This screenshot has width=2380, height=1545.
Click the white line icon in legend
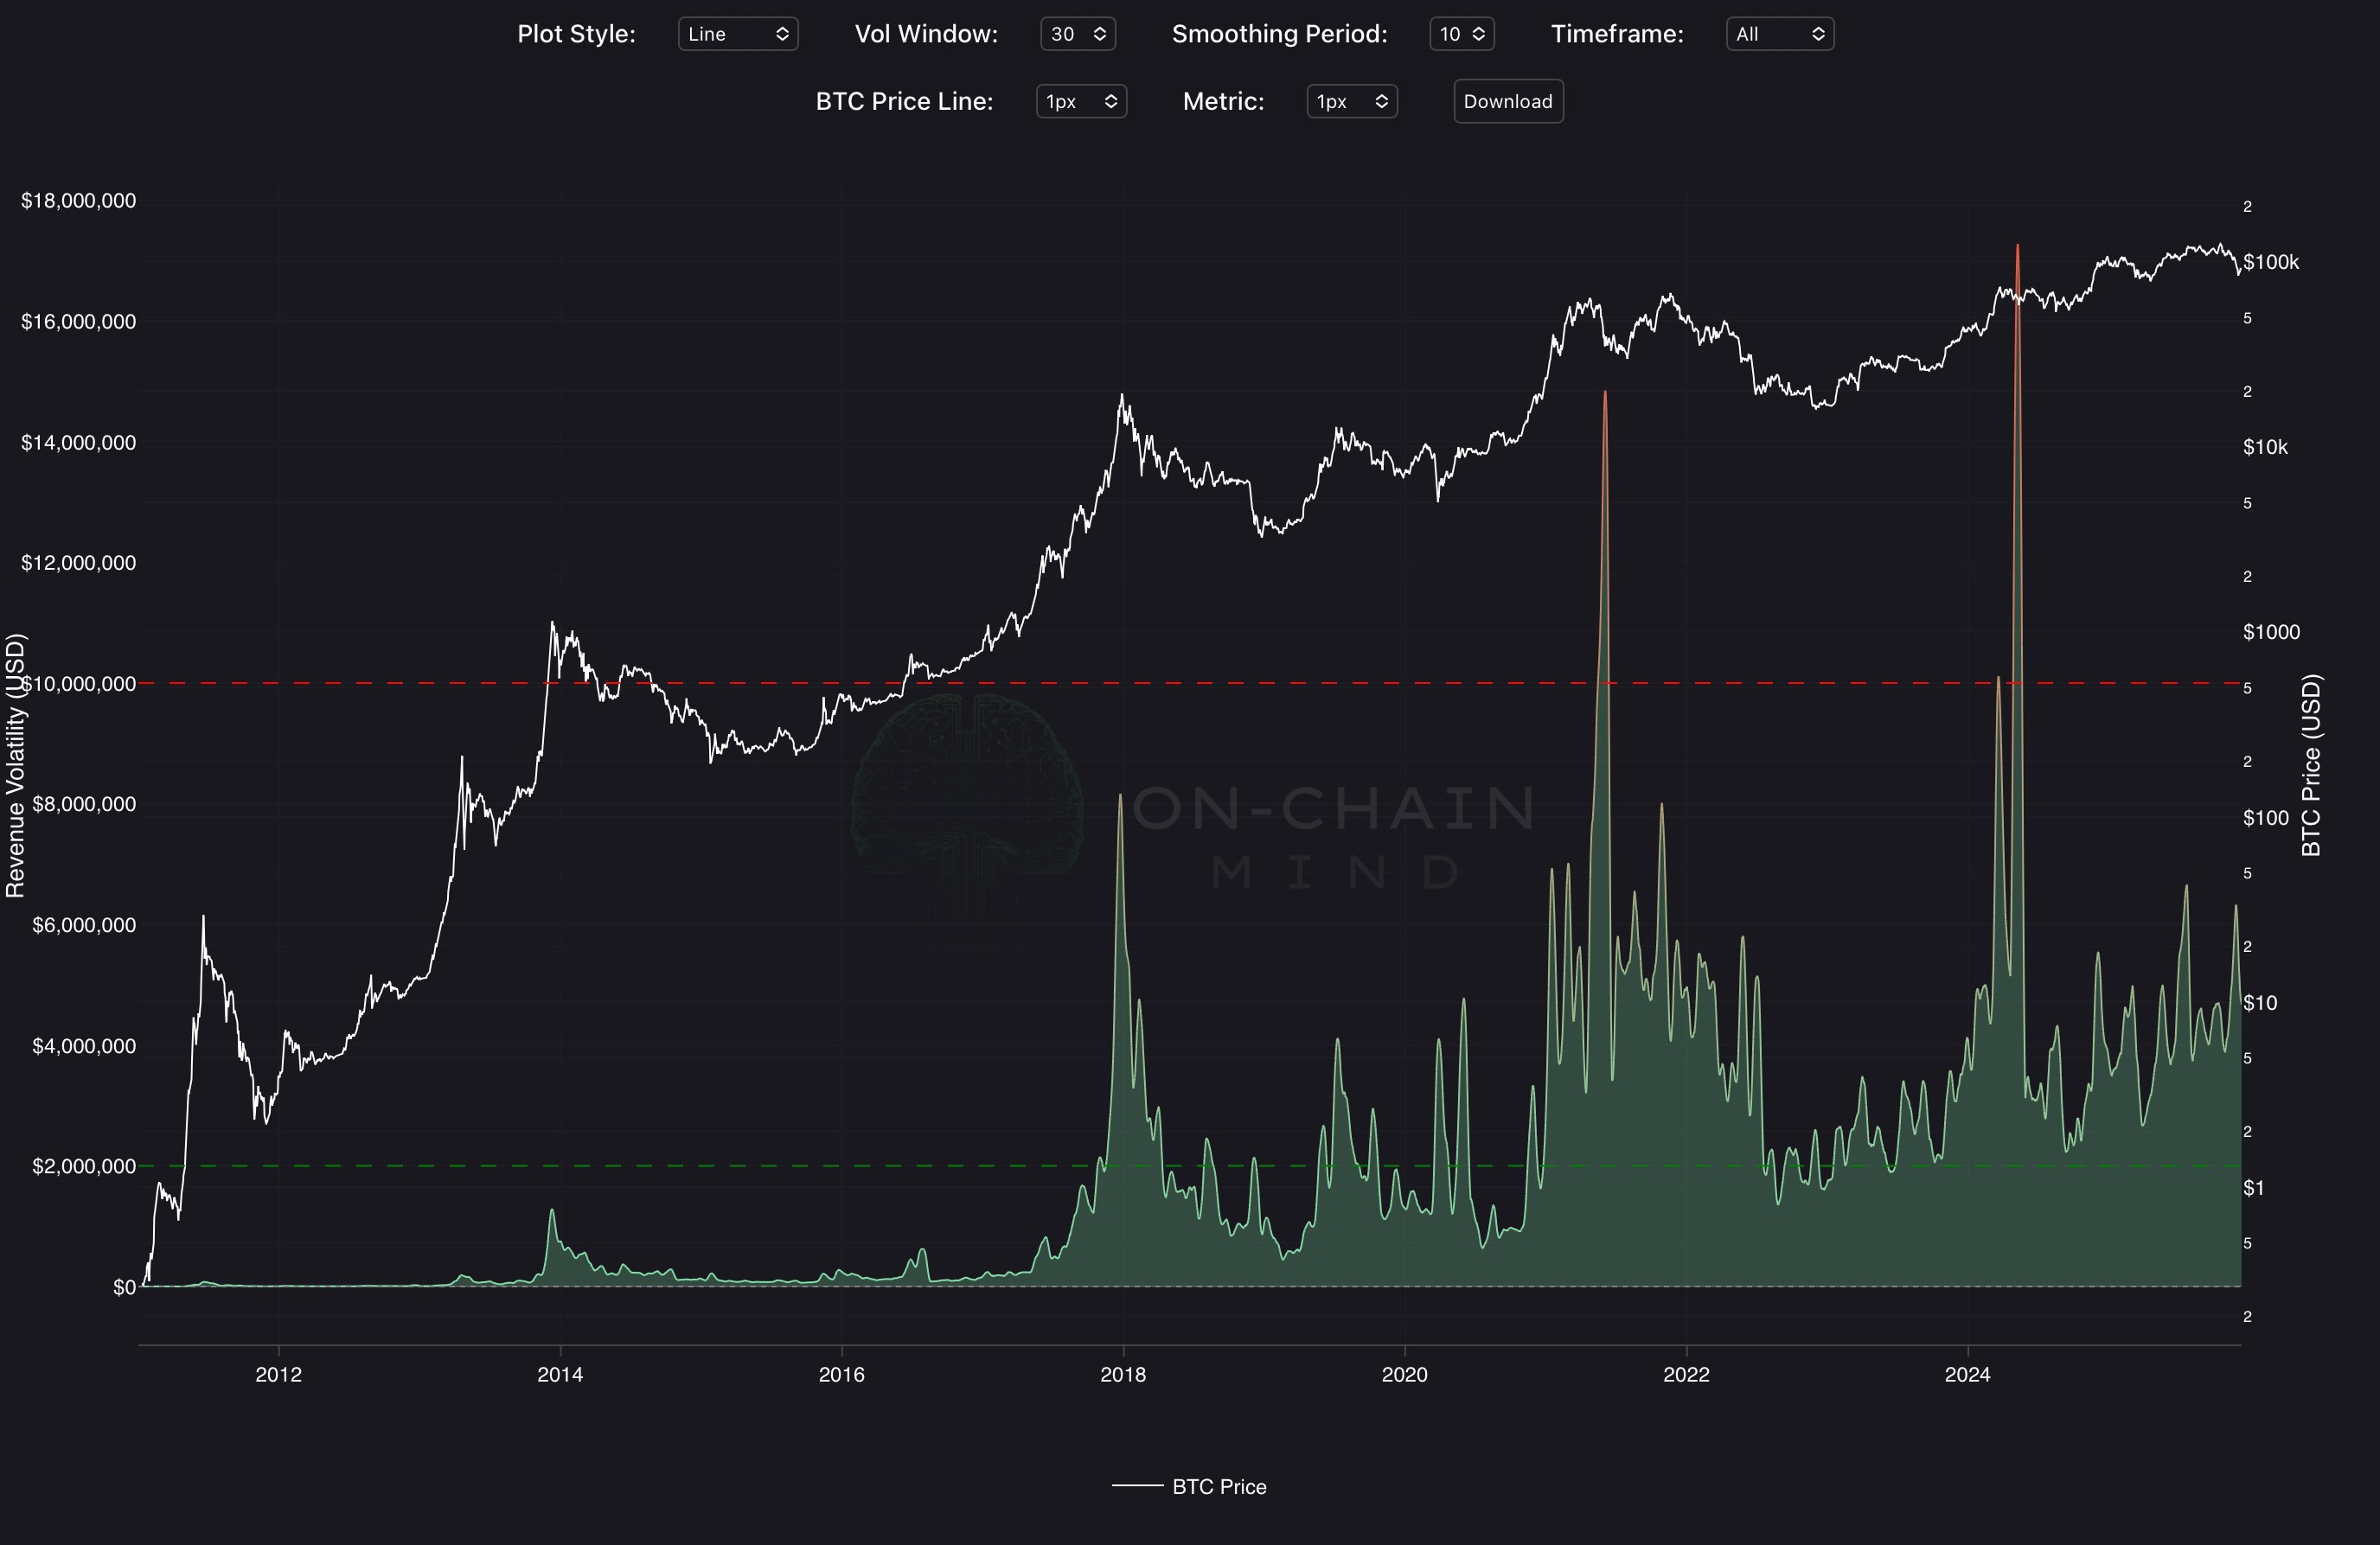(1138, 1486)
